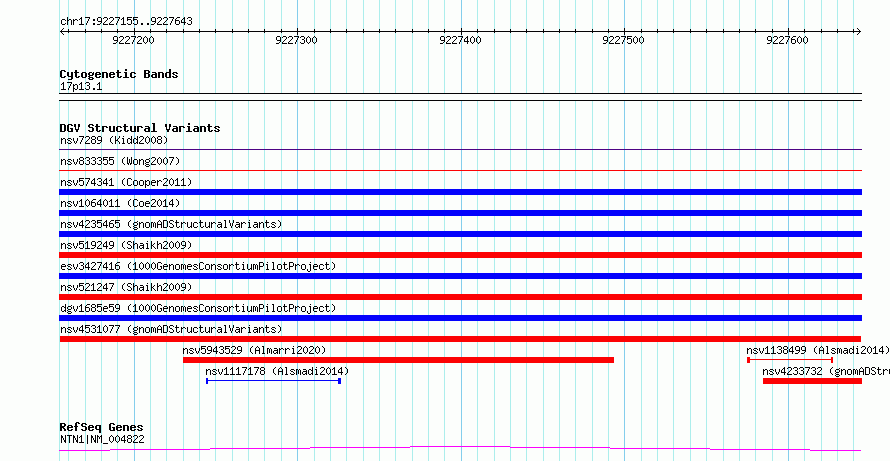Click the 9227500 ruler tick label

click(623, 40)
